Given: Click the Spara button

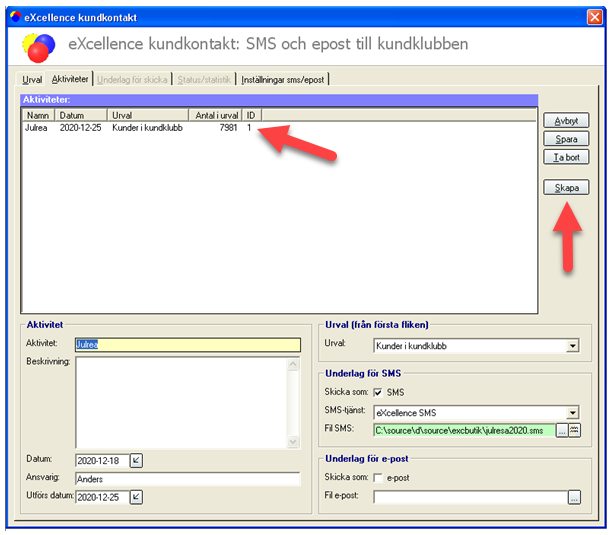Looking at the screenshot, I should [566, 139].
